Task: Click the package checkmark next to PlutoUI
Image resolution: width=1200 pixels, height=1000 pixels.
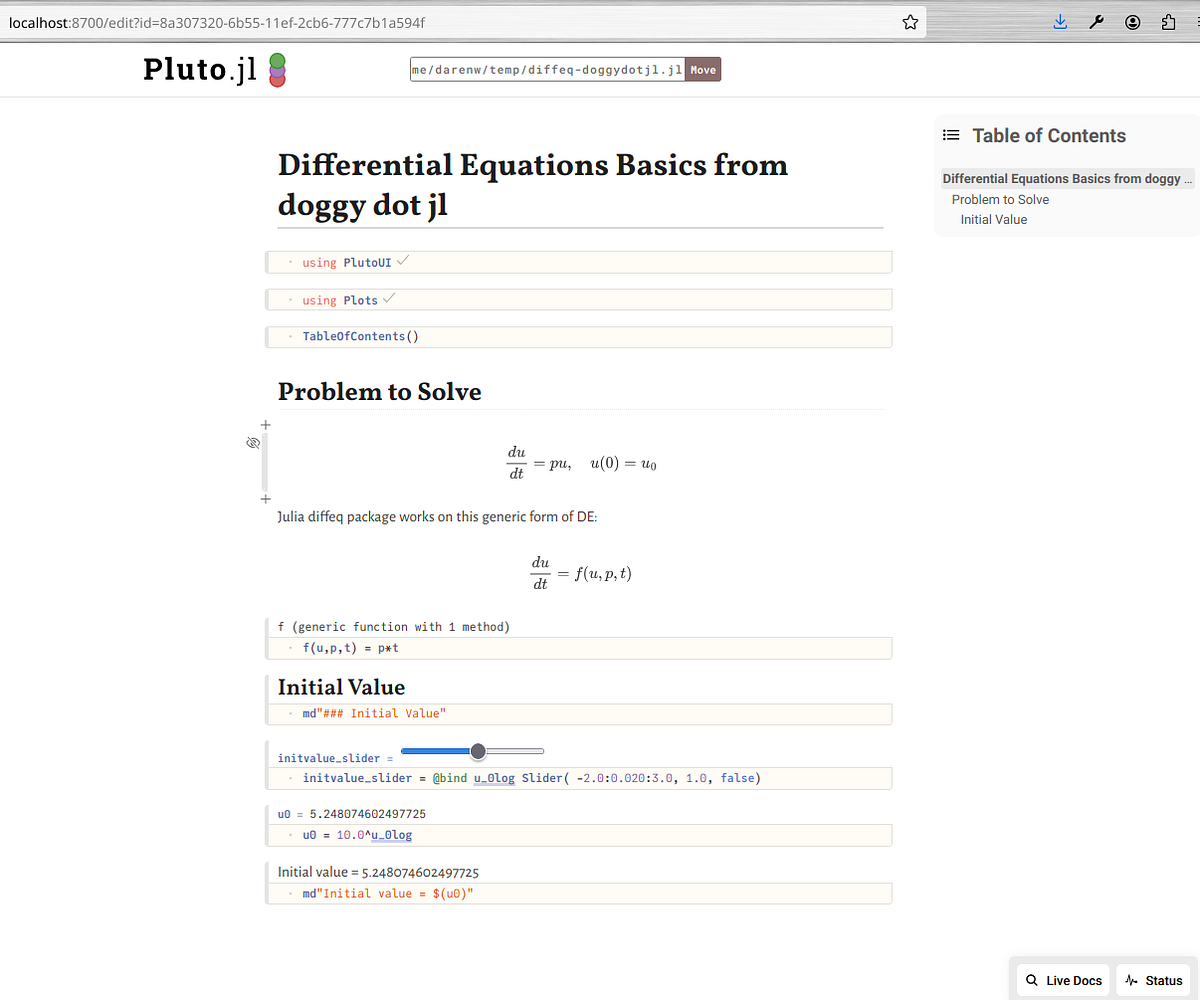Action: 401,259
